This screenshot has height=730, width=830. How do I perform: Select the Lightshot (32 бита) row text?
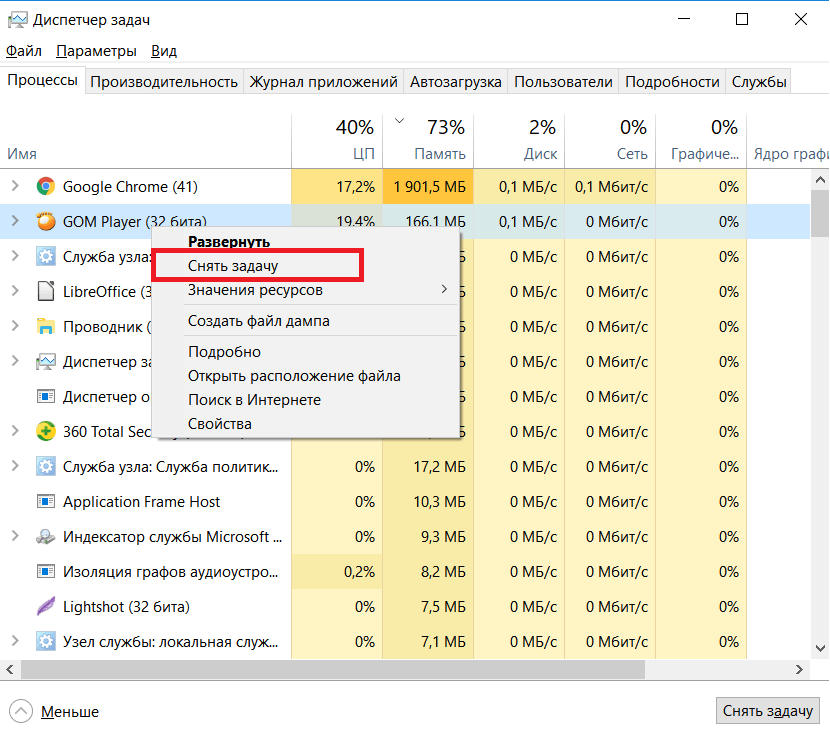[x=126, y=607]
